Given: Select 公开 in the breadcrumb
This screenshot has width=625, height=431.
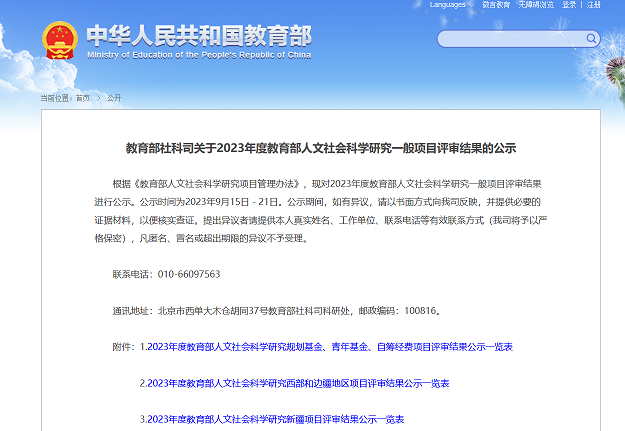Looking at the screenshot, I should click(113, 98).
